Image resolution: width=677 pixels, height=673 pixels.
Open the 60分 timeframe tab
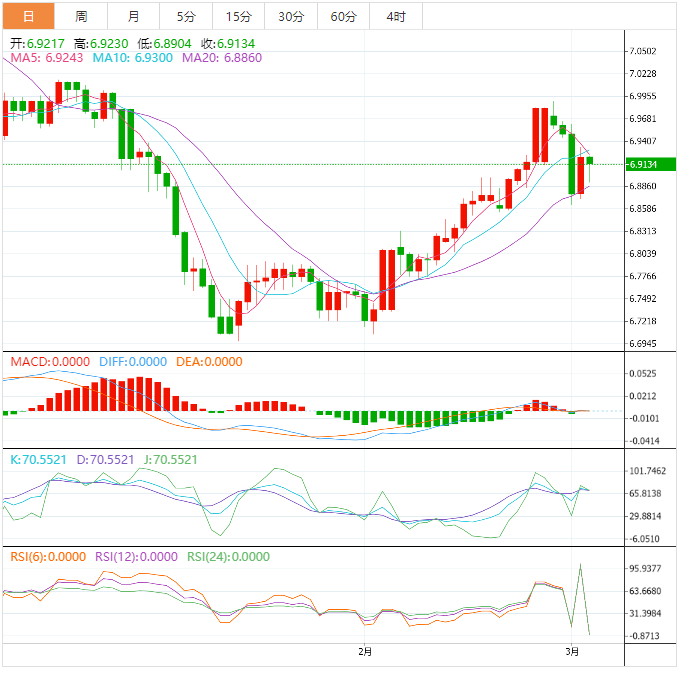point(344,16)
